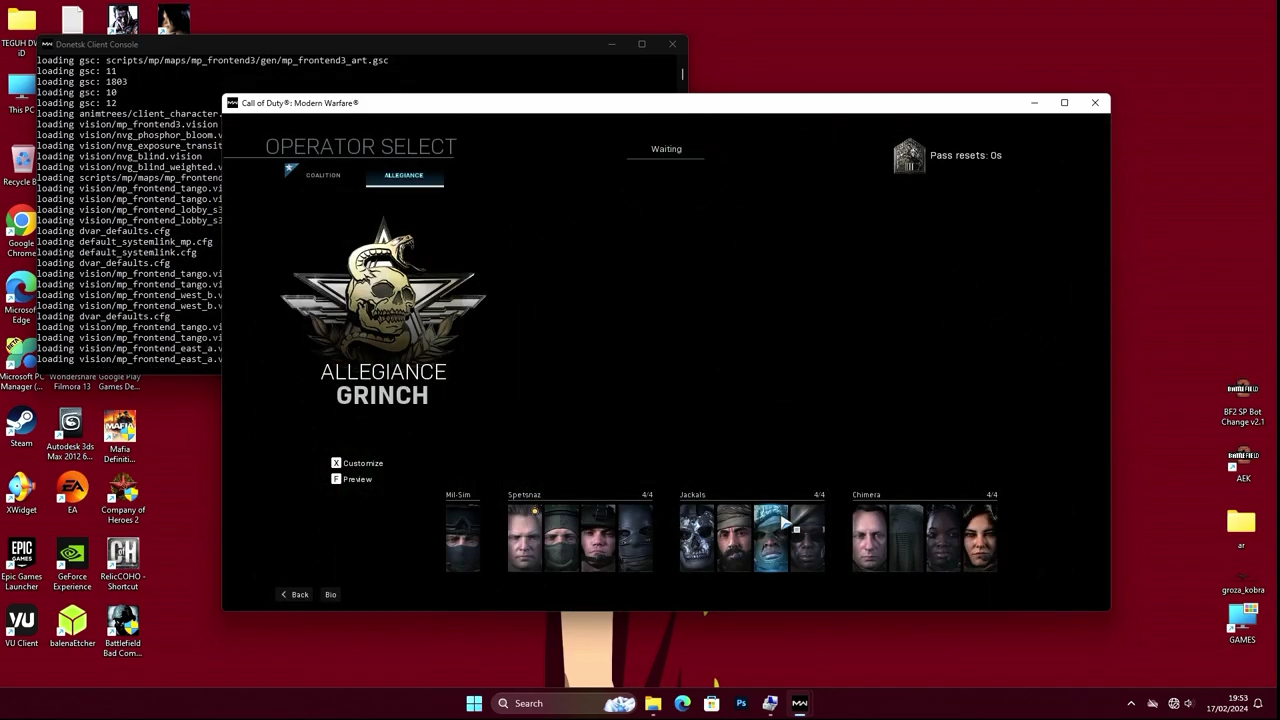The width and height of the screenshot is (1280, 720).
Task: Open Photoshop from the taskbar
Action: click(741, 703)
